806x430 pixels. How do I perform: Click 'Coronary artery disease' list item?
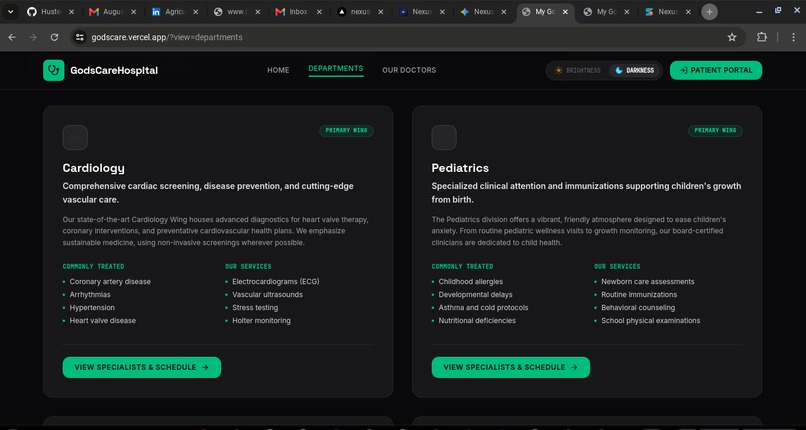click(110, 282)
